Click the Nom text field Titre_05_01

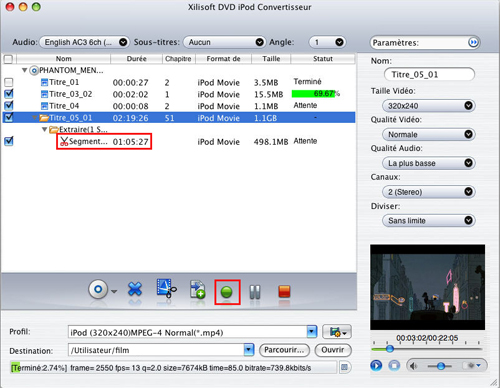(429, 74)
